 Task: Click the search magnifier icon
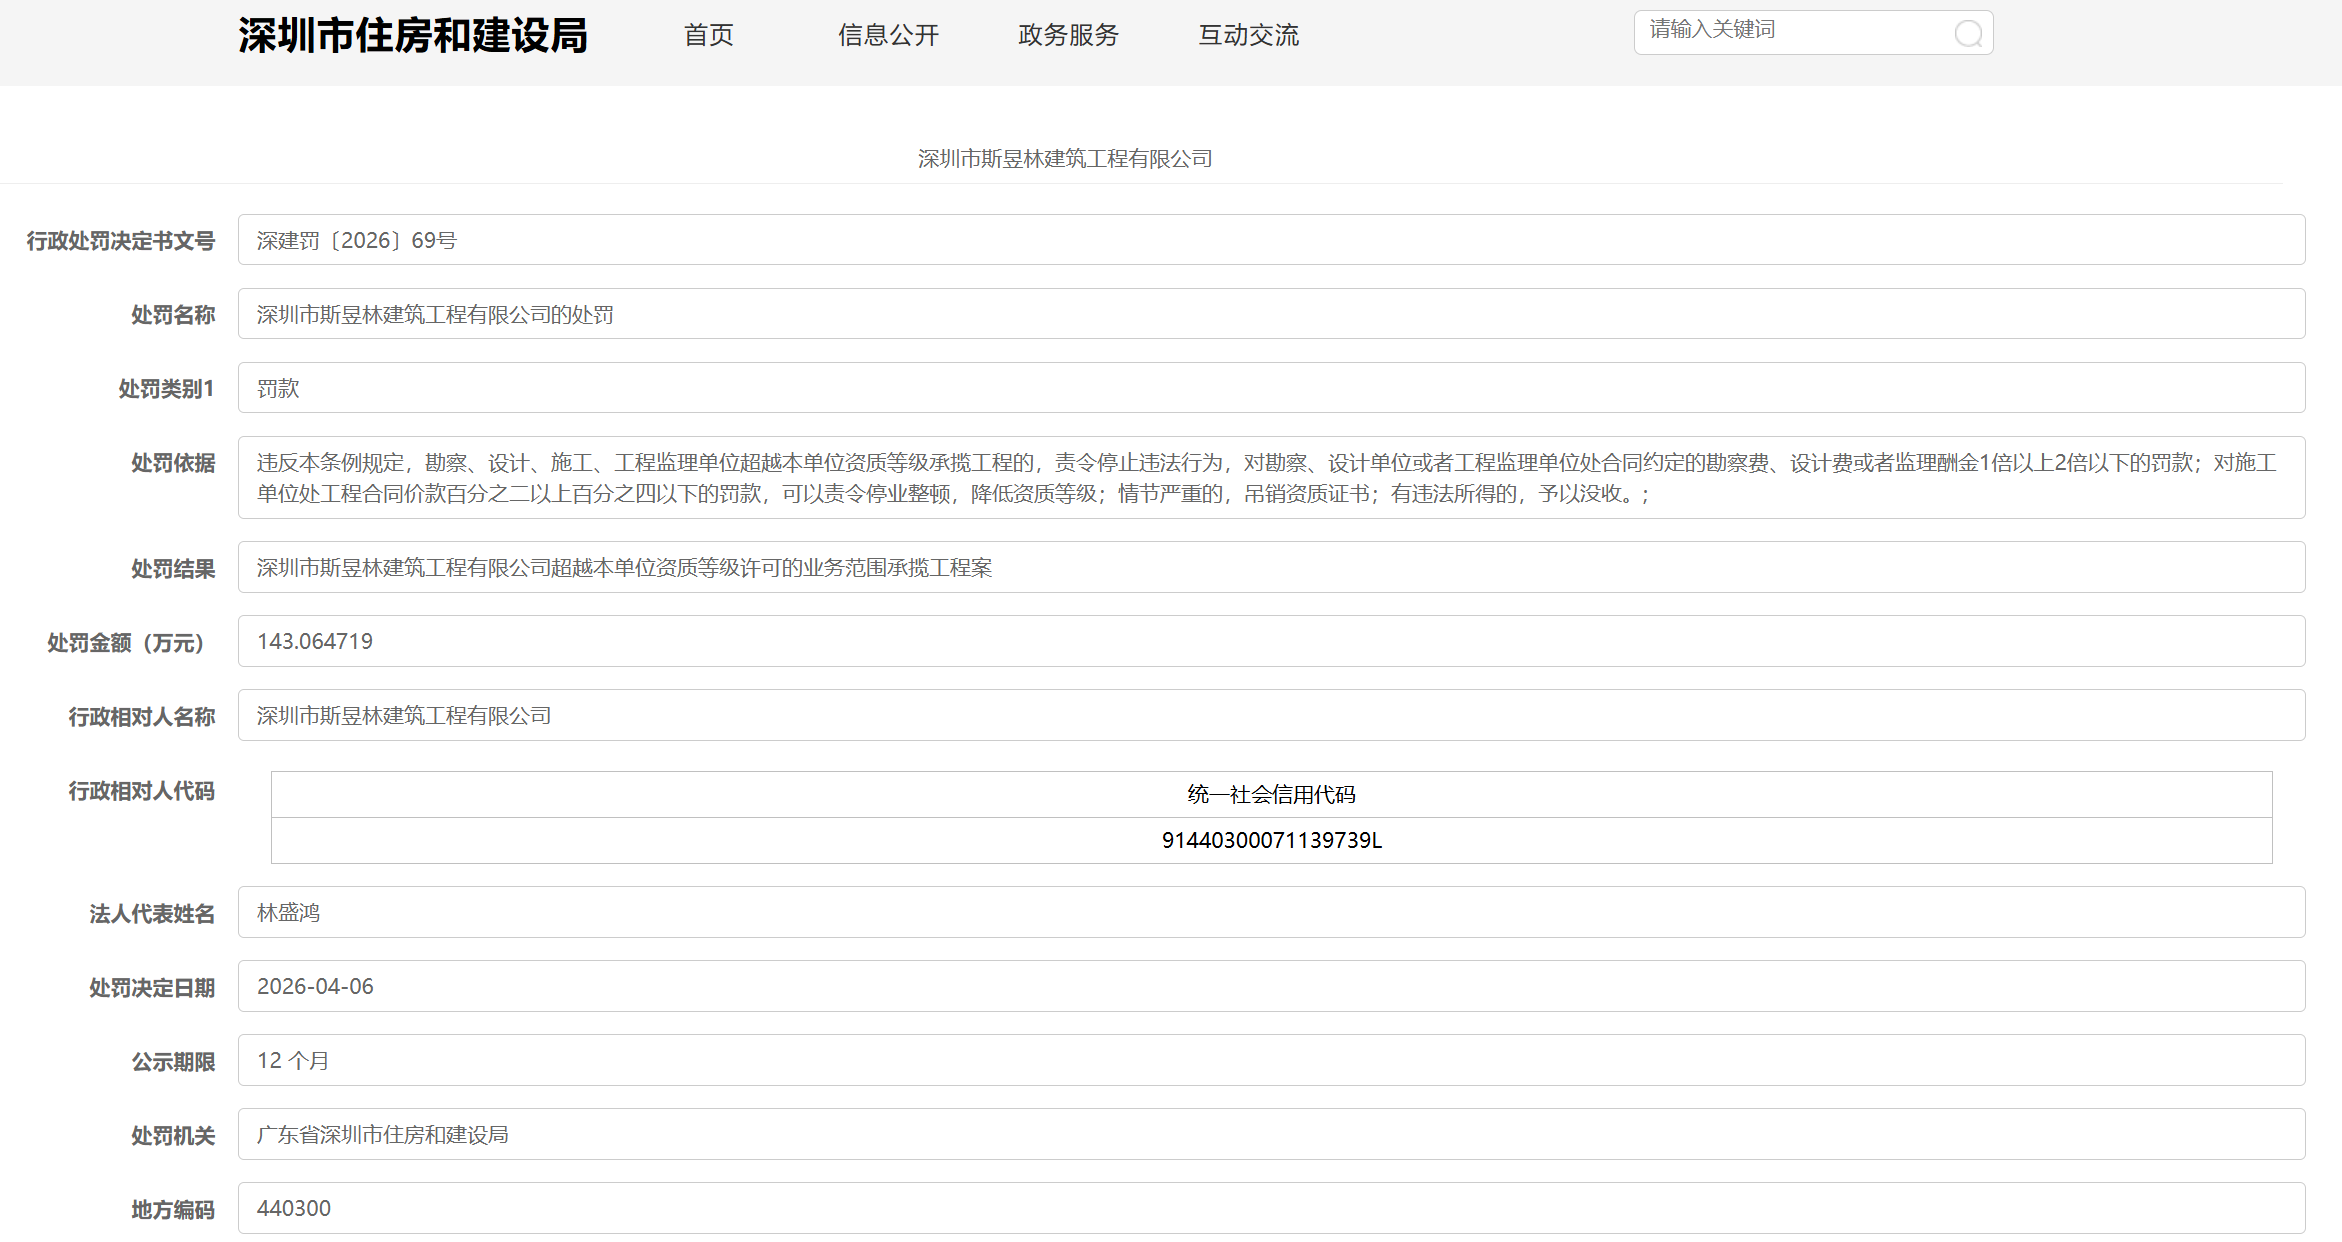point(1967,34)
